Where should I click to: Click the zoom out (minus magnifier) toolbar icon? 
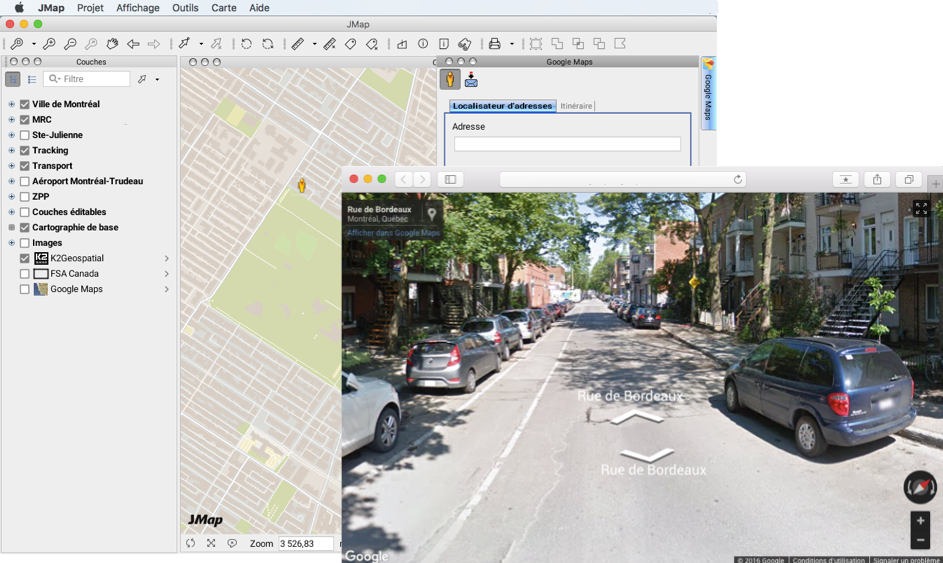pos(70,44)
